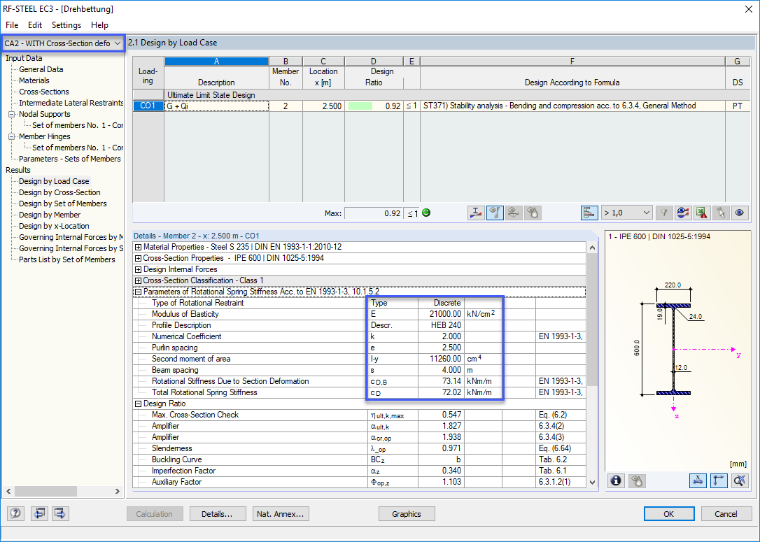
Task: Go to previous table with back arrow icon
Action: point(39,513)
